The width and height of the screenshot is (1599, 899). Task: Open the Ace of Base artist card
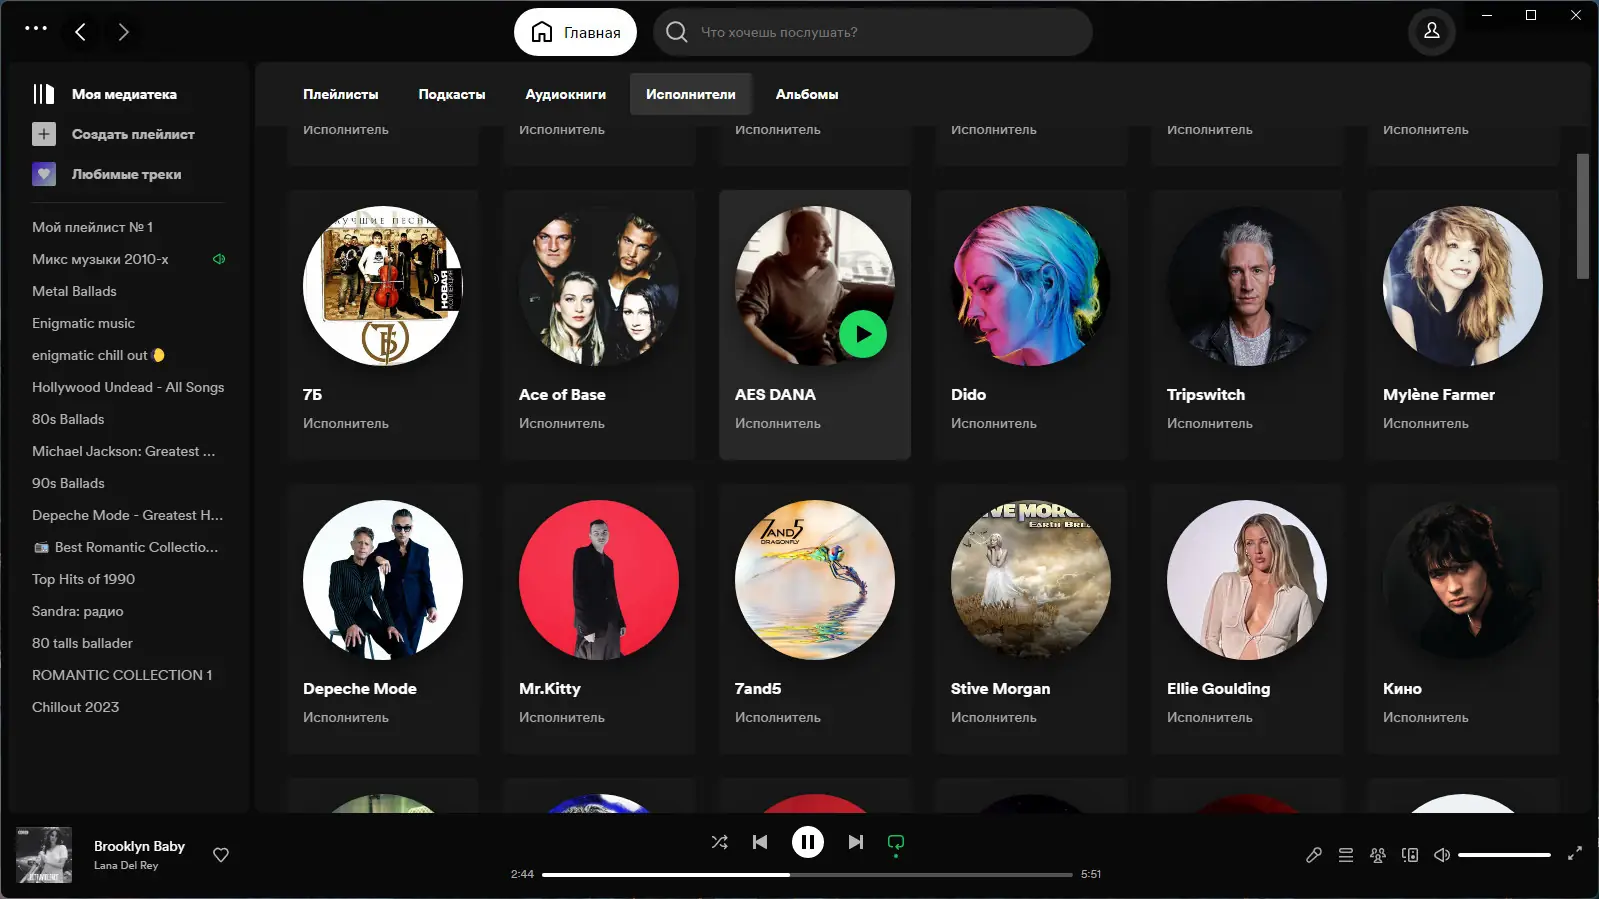pos(599,325)
